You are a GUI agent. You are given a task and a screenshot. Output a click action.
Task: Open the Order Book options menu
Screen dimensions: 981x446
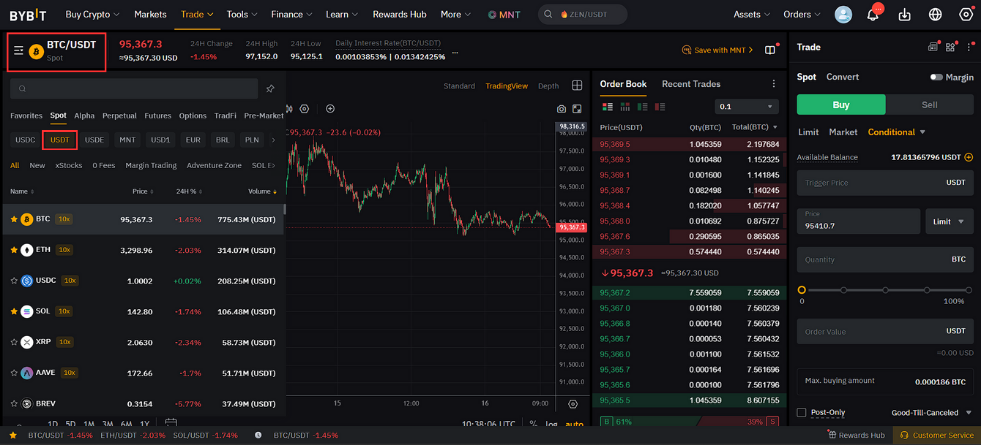(773, 84)
